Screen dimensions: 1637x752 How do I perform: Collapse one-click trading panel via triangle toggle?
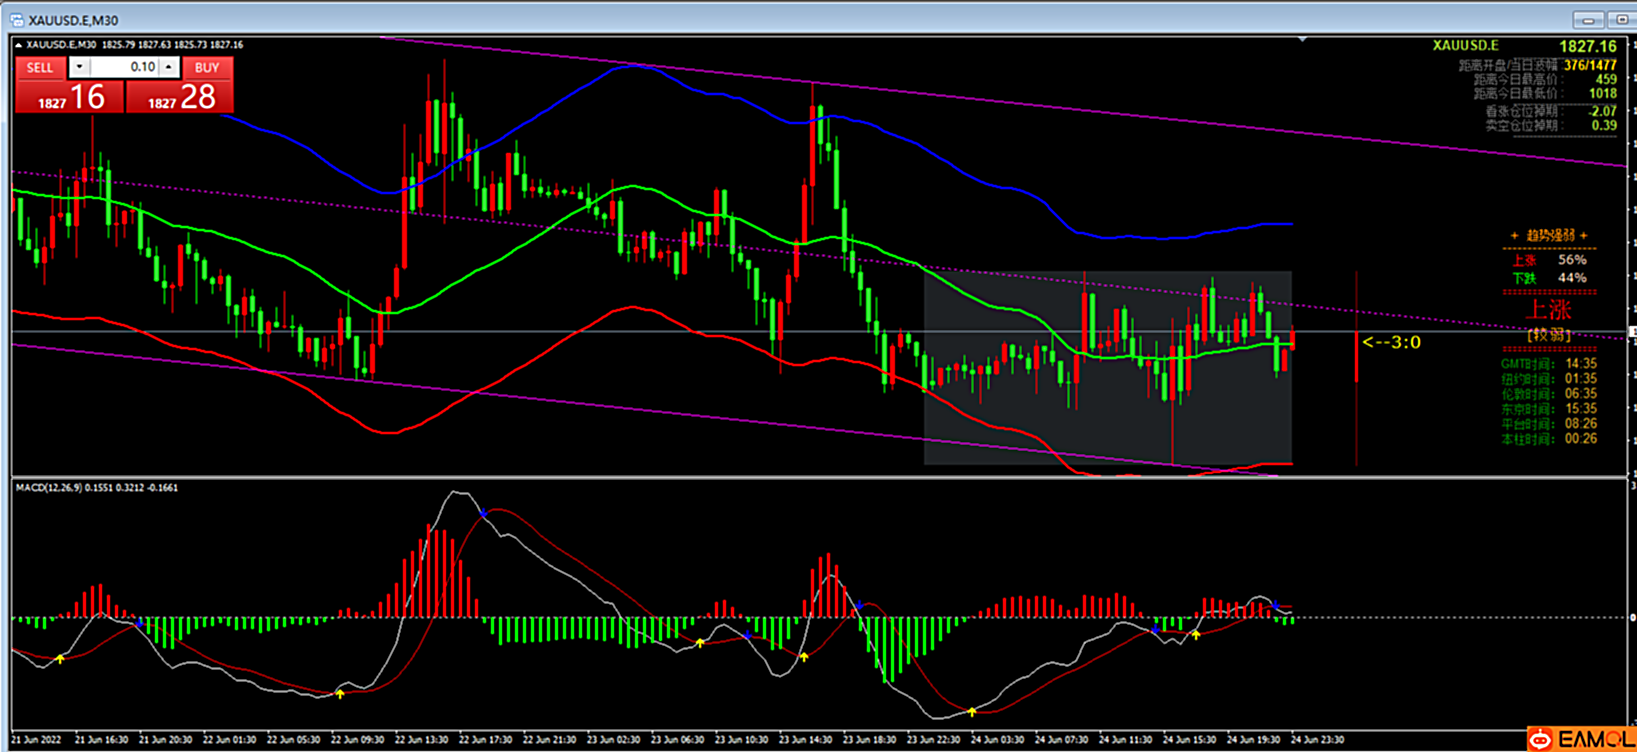tap(19, 45)
